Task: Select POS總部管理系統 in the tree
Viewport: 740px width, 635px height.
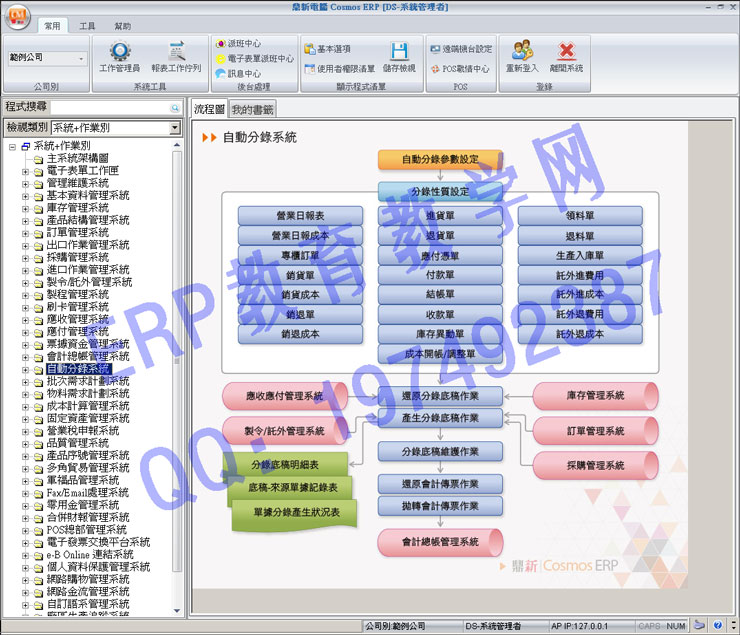Action: click(87, 530)
